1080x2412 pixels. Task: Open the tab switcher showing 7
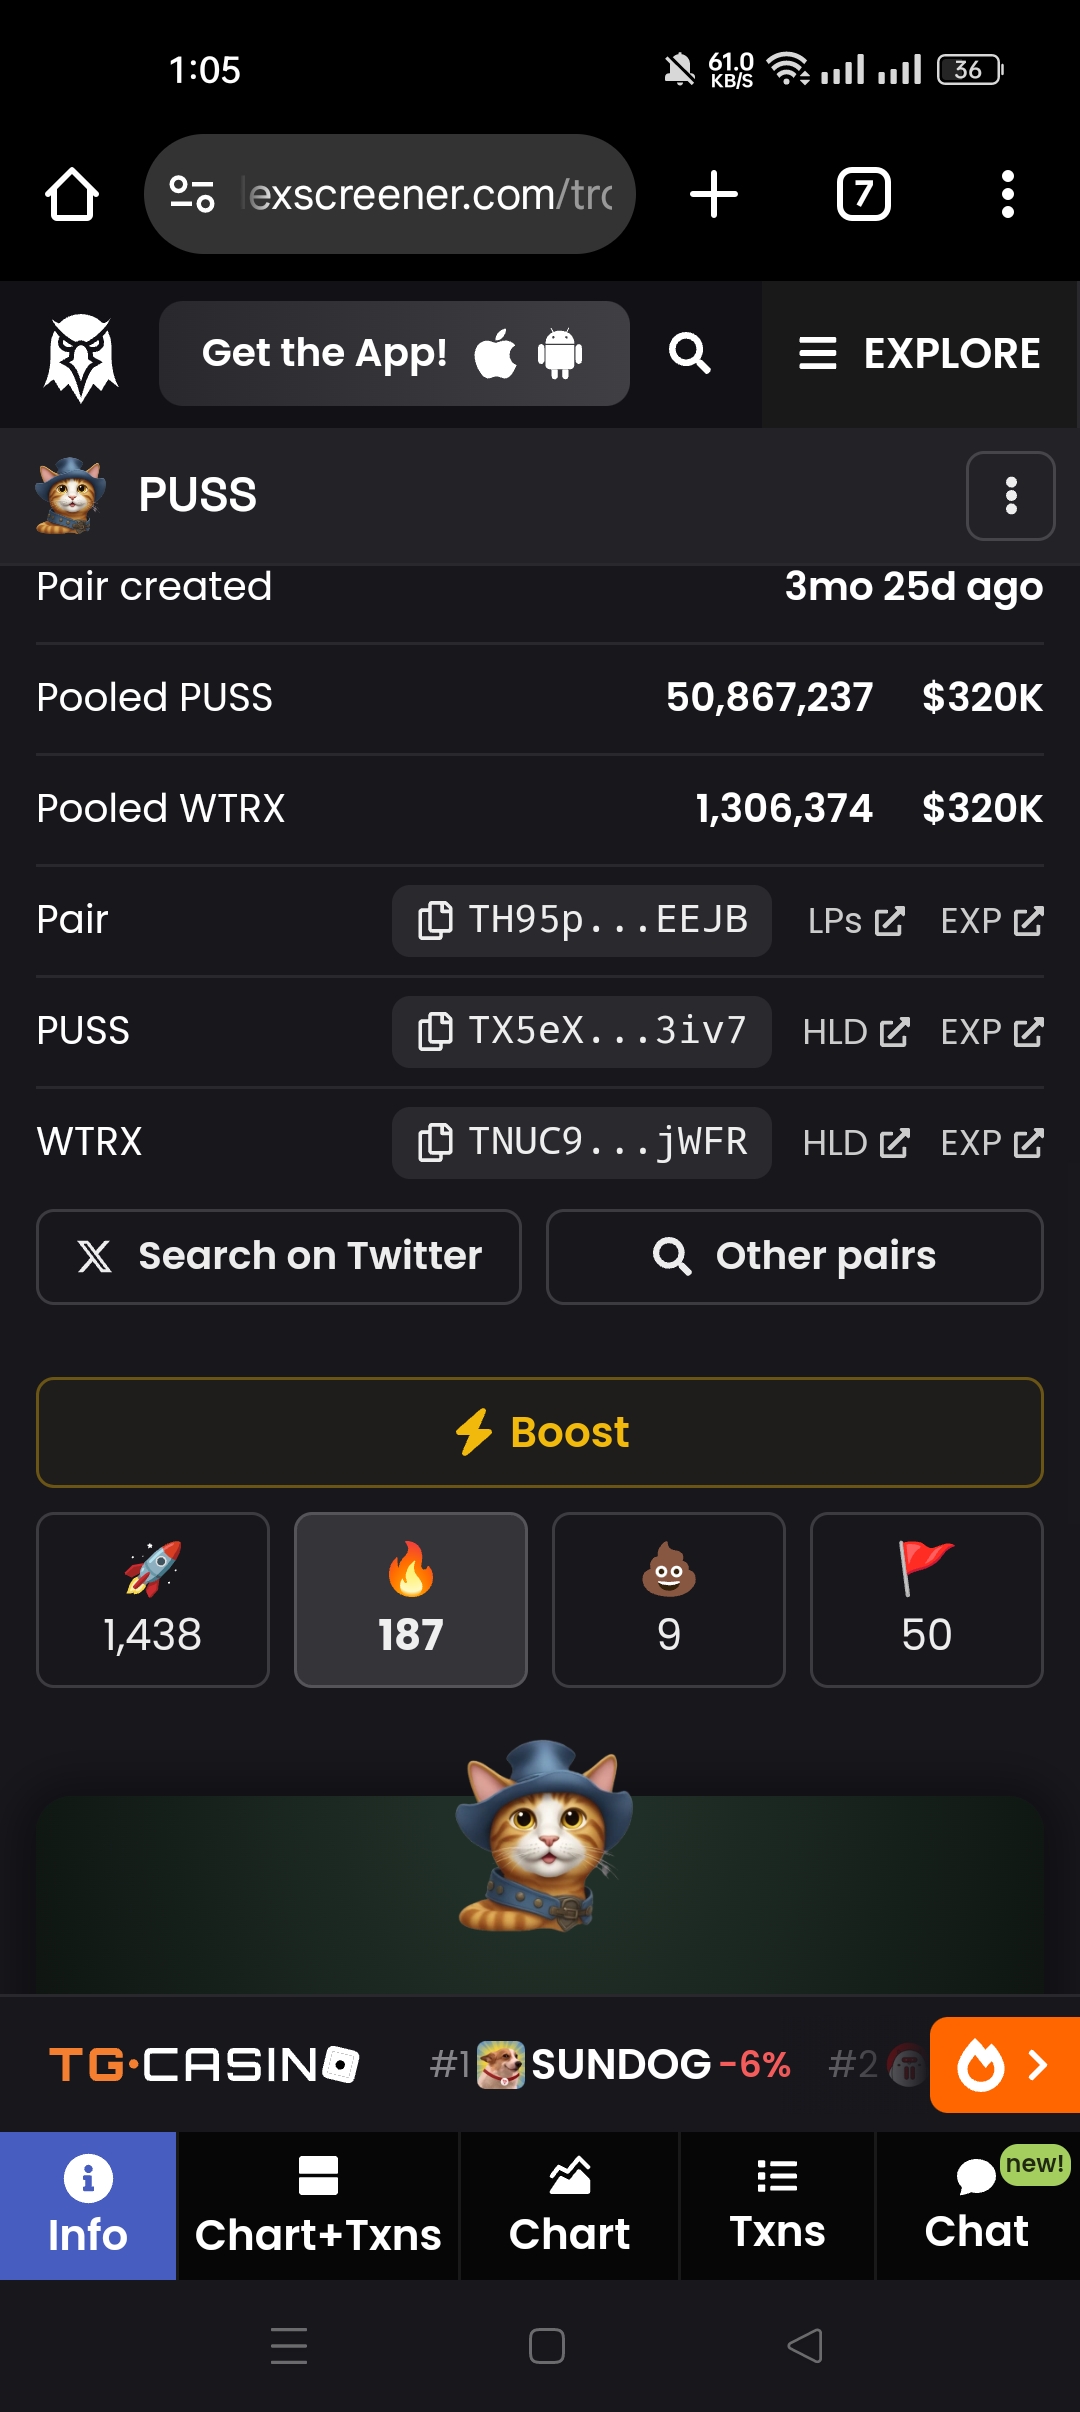coord(863,194)
